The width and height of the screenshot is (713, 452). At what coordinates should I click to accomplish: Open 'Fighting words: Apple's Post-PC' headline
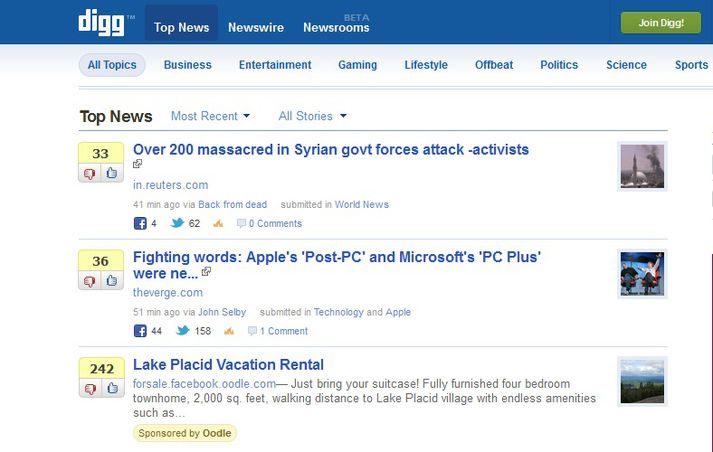tap(336, 265)
